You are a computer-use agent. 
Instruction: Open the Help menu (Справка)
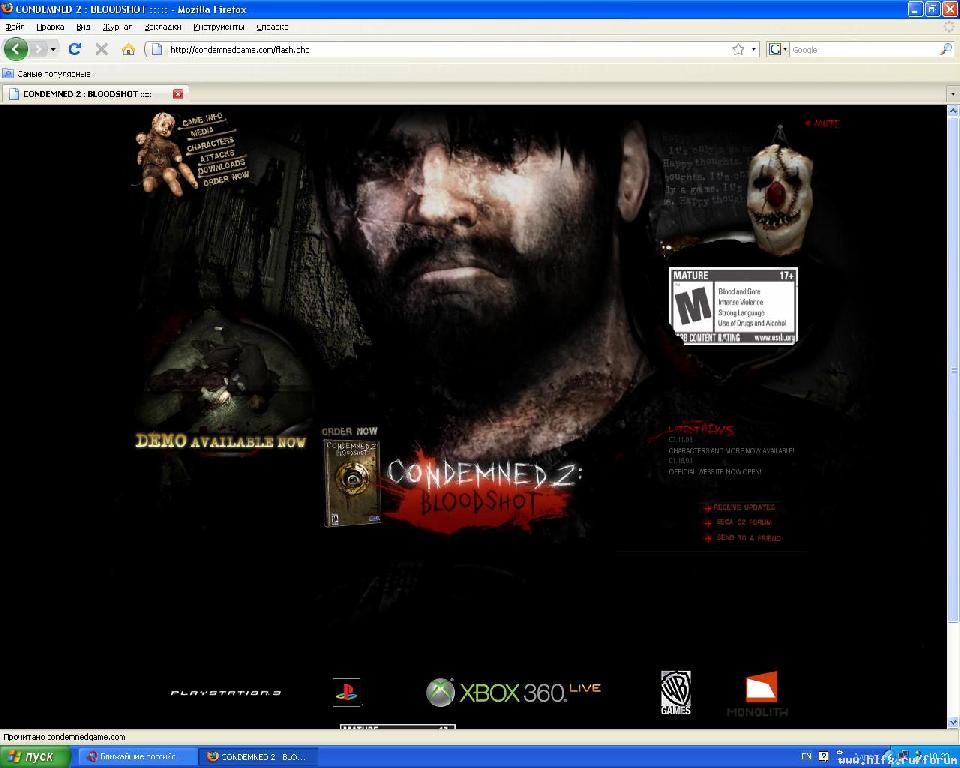click(x=272, y=27)
